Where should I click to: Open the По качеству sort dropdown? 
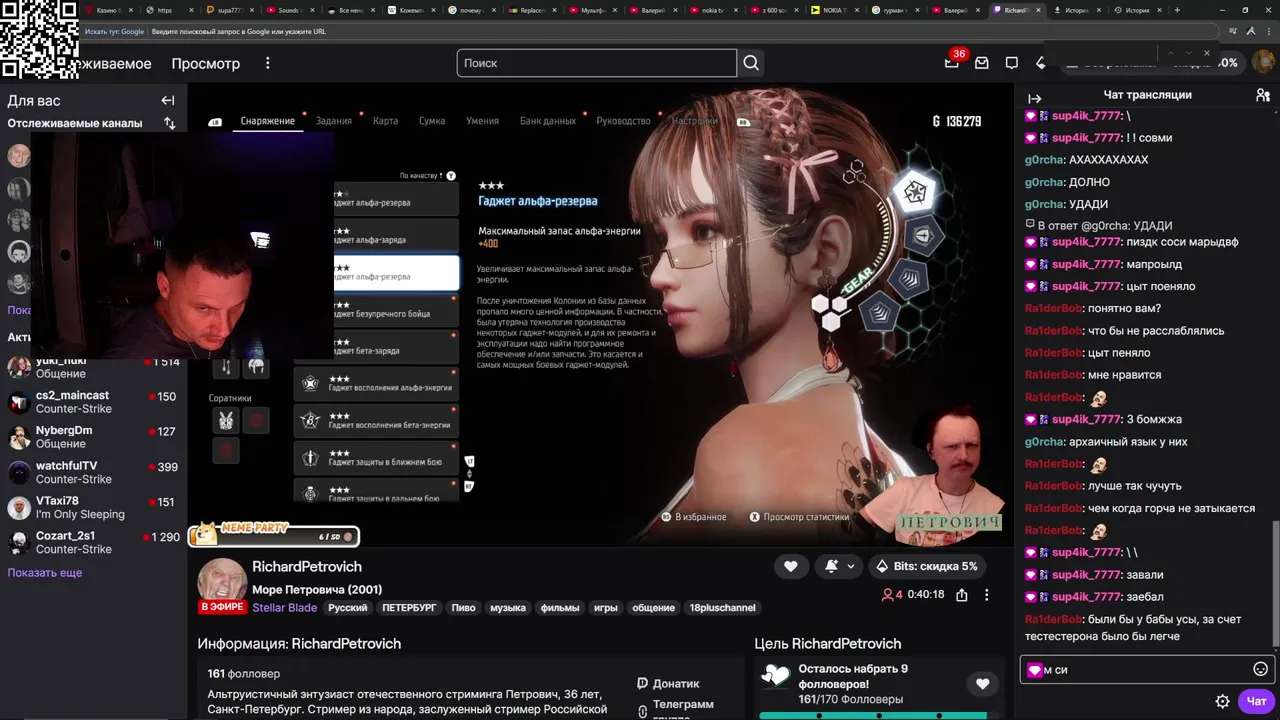[427, 176]
